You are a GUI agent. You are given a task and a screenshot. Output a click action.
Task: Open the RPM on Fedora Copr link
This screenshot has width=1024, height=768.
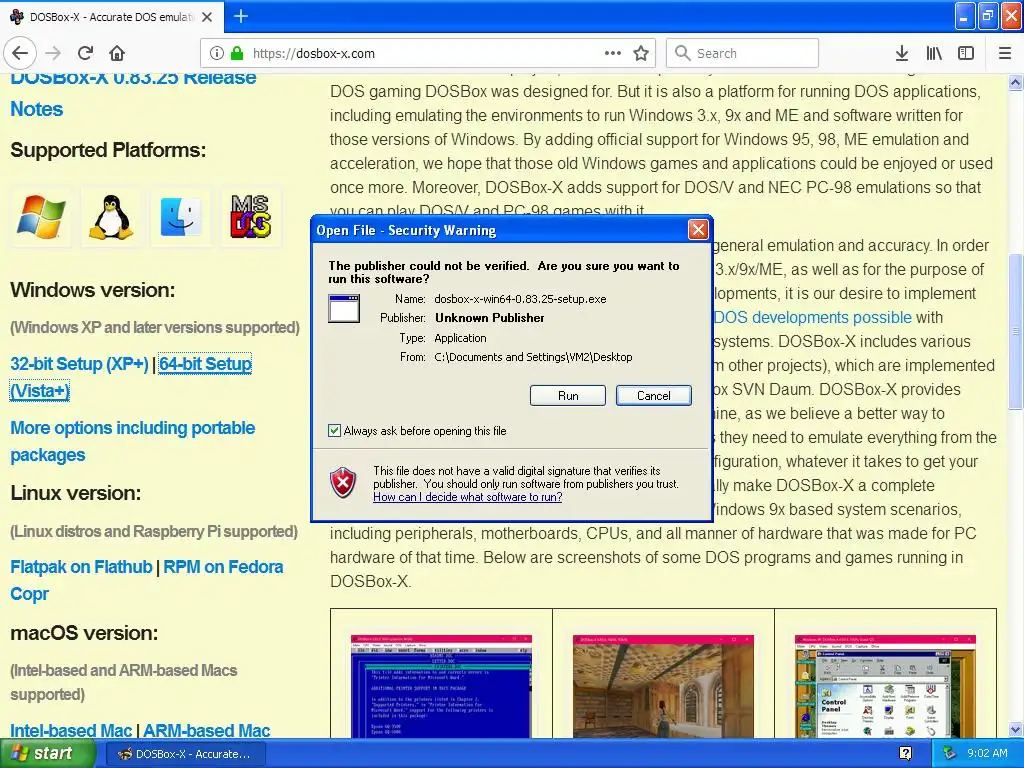223,567
